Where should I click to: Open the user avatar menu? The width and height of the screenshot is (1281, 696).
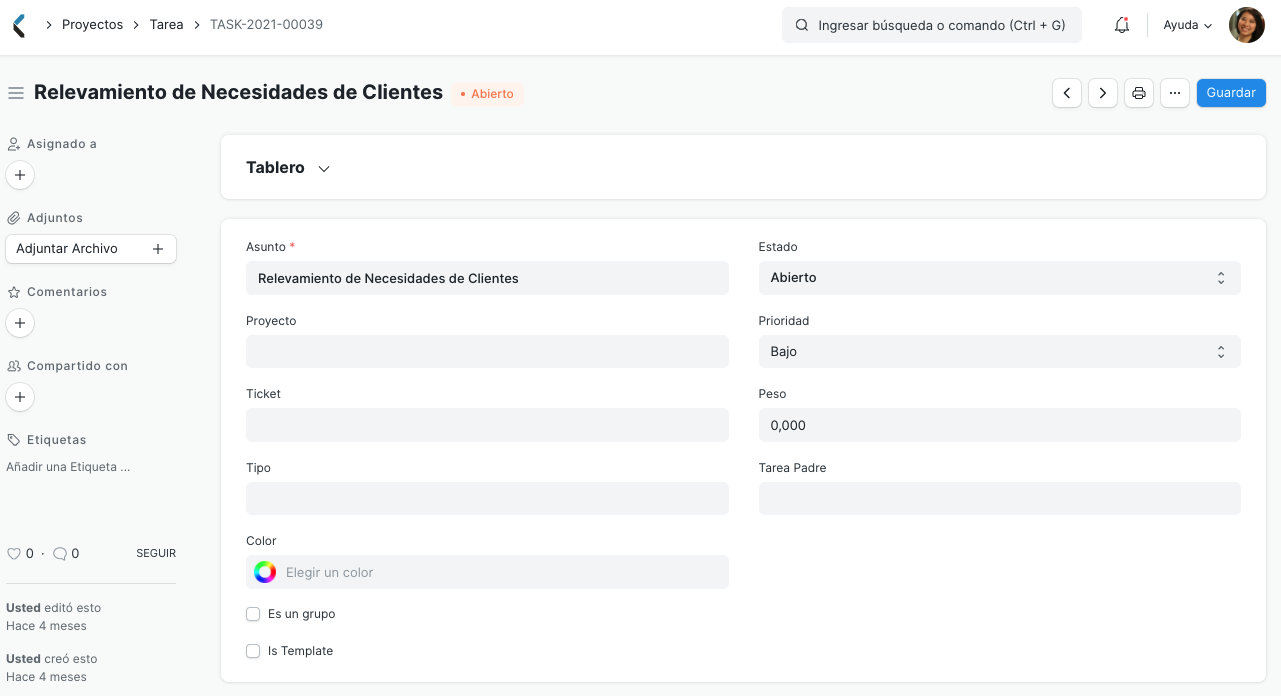click(x=1246, y=25)
